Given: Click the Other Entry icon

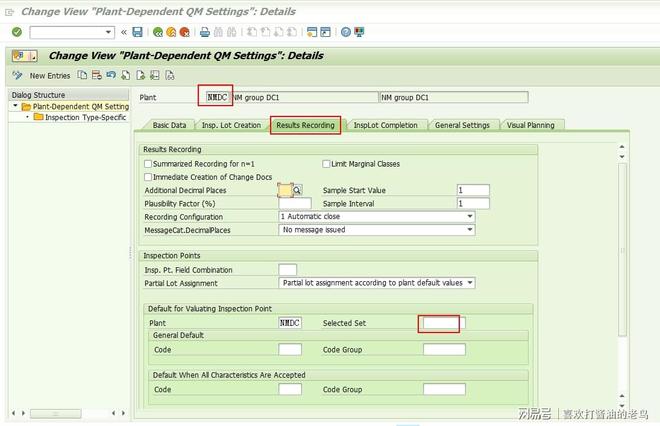Looking at the screenshot, I should tap(155, 75).
